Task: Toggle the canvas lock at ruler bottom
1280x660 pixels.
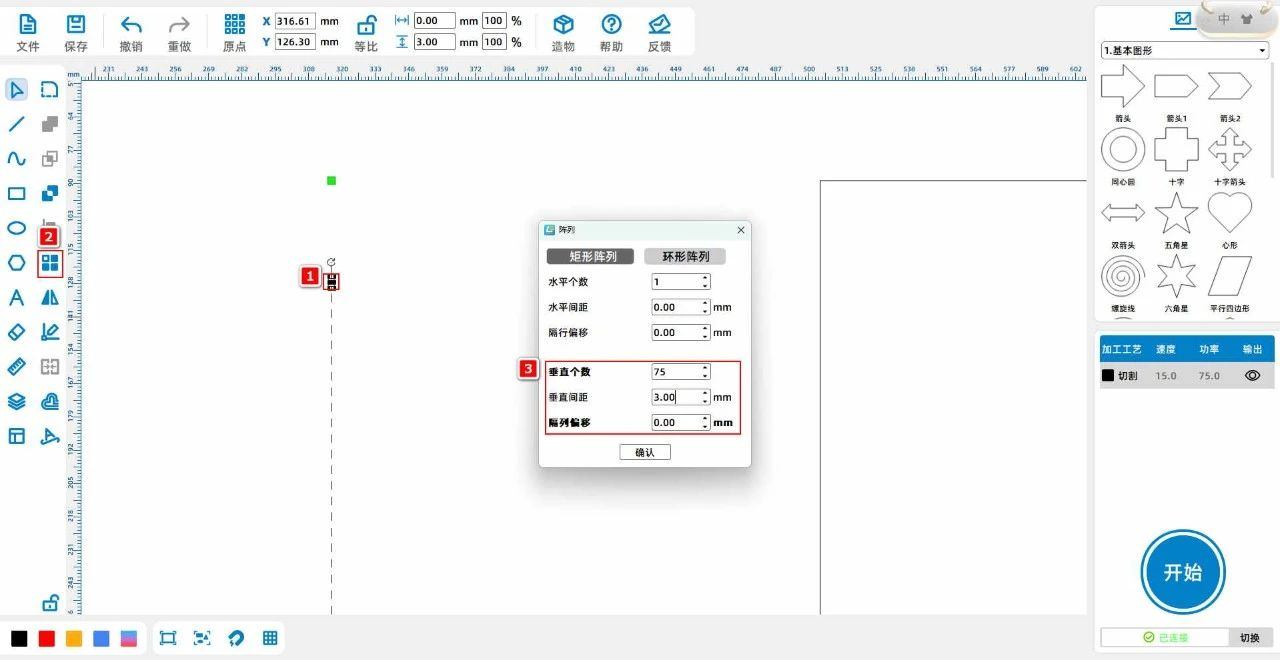Action: [50, 603]
